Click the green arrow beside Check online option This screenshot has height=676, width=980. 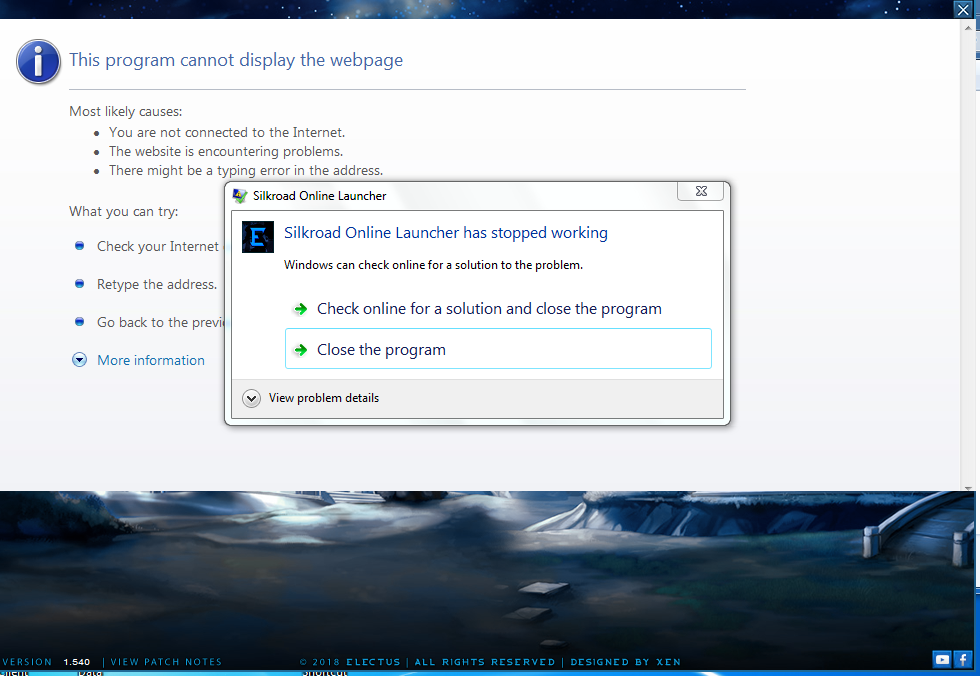[300, 309]
